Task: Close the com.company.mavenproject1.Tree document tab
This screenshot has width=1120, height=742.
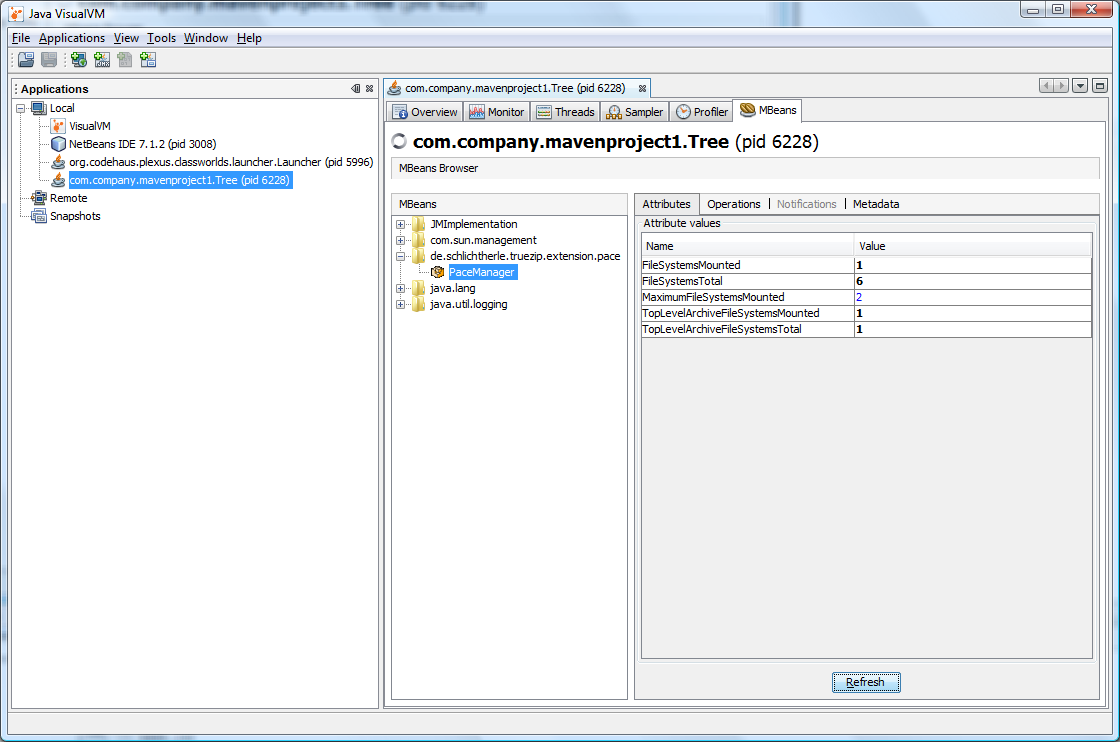Action: [642, 89]
